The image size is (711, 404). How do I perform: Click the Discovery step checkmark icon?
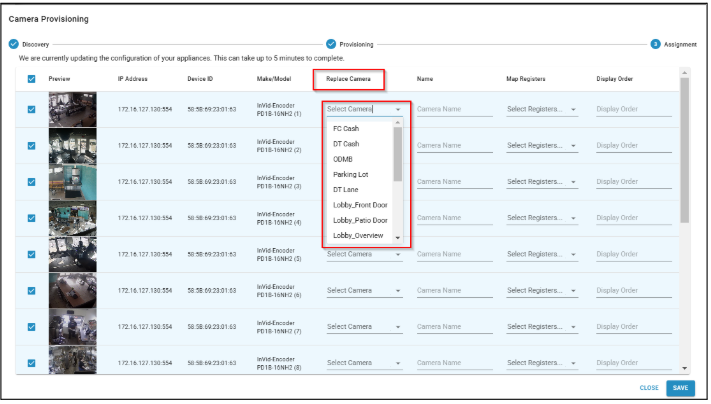13,44
